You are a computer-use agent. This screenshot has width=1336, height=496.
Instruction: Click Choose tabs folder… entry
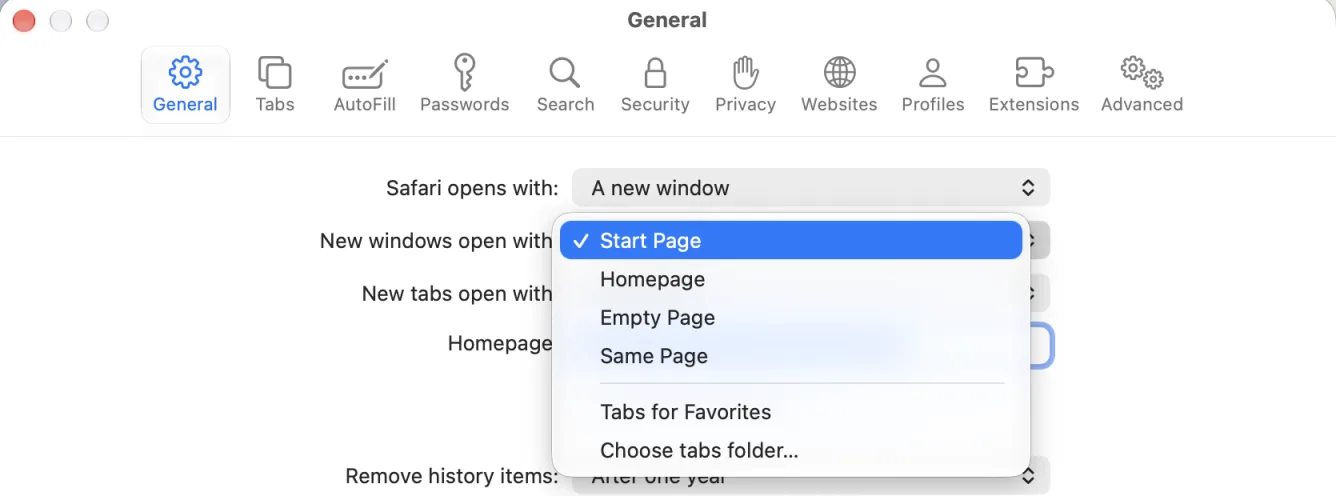791,450
